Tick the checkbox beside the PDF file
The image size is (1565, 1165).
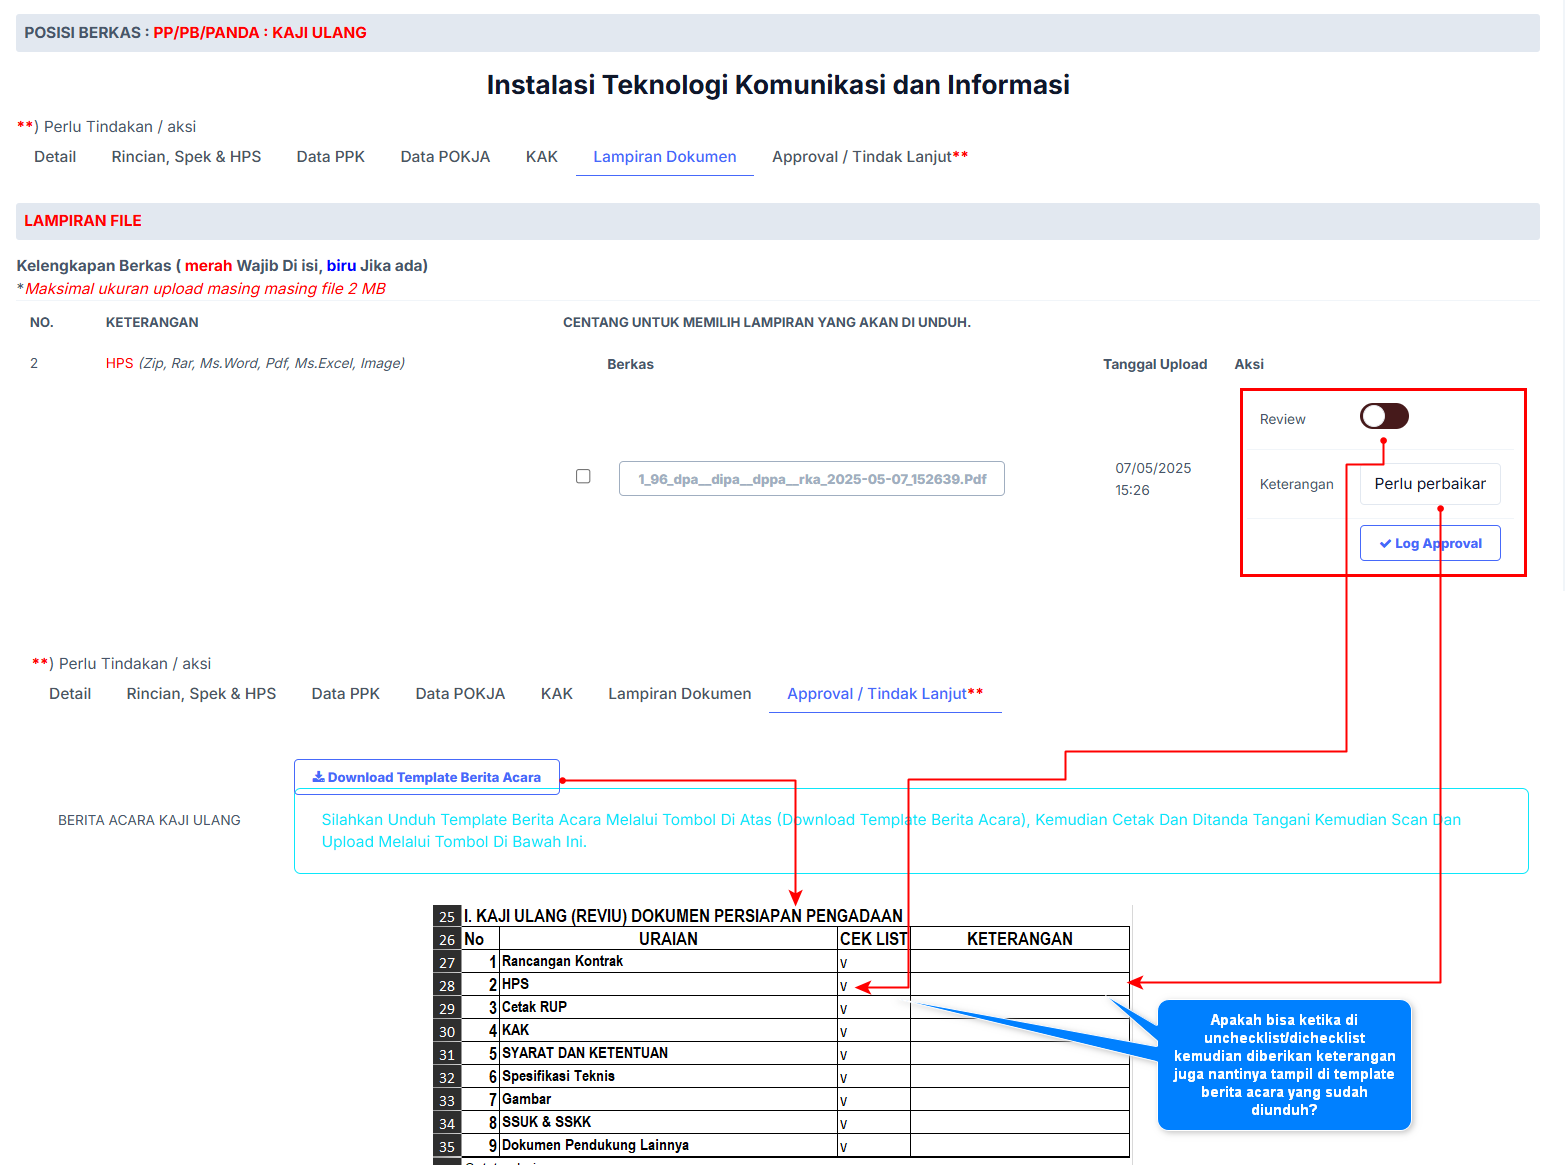pos(583,477)
